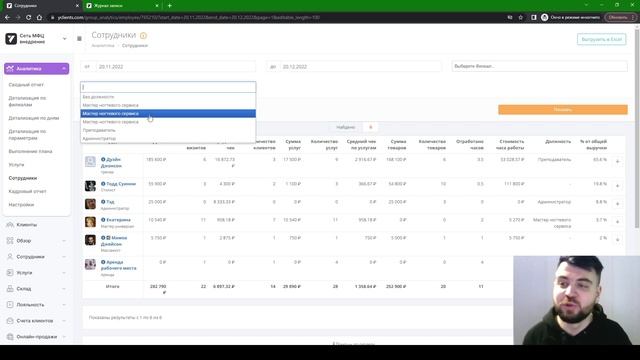Open Екатерина employee link
This screenshot has width=640, height=360.
point(118,220)
